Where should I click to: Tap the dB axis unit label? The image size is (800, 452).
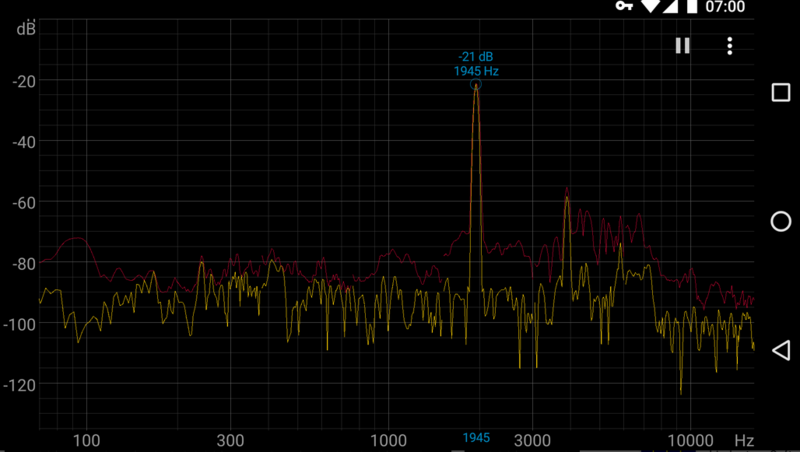26,29
